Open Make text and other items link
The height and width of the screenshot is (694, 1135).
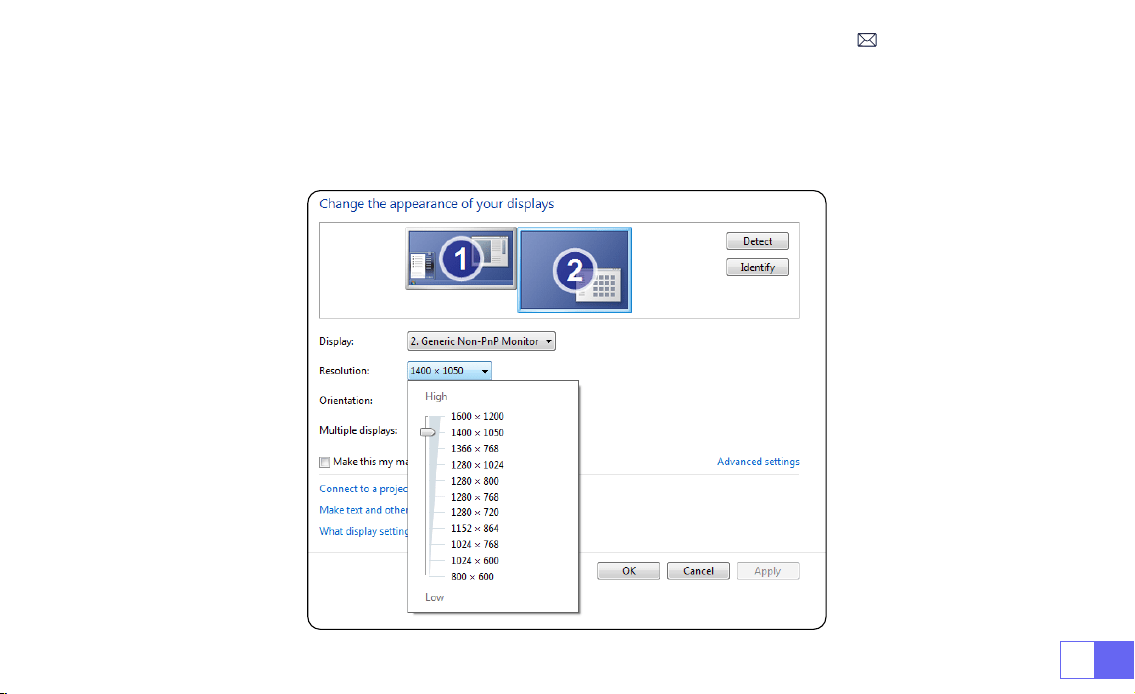[x=363, y=510]
